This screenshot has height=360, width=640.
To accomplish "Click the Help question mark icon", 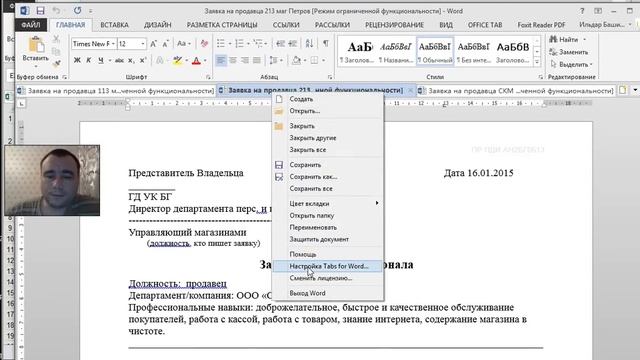I will coord(582,11).
